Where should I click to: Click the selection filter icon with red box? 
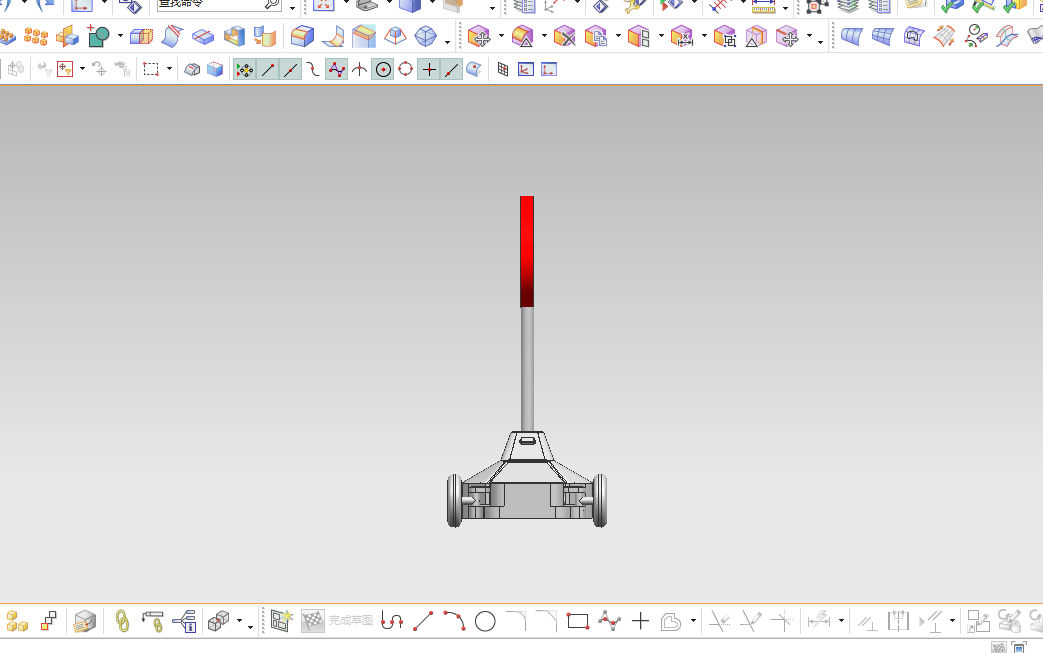coord(65,69)
